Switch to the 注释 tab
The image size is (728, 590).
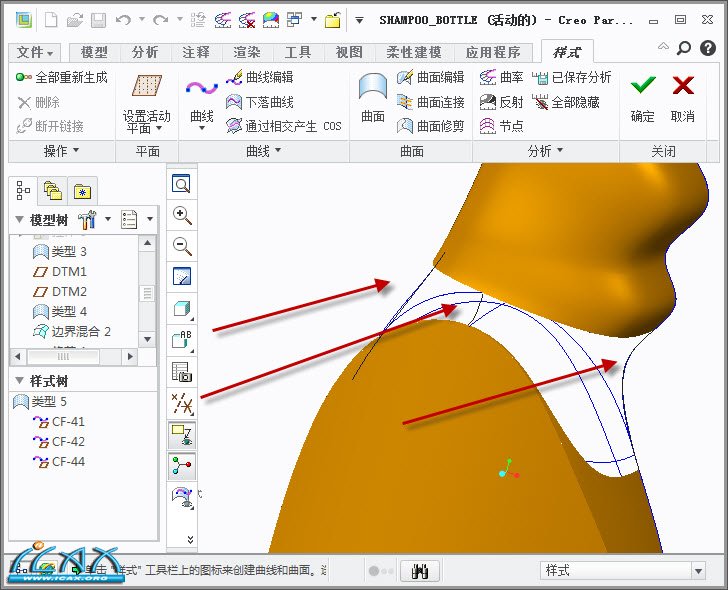[196, 52]
